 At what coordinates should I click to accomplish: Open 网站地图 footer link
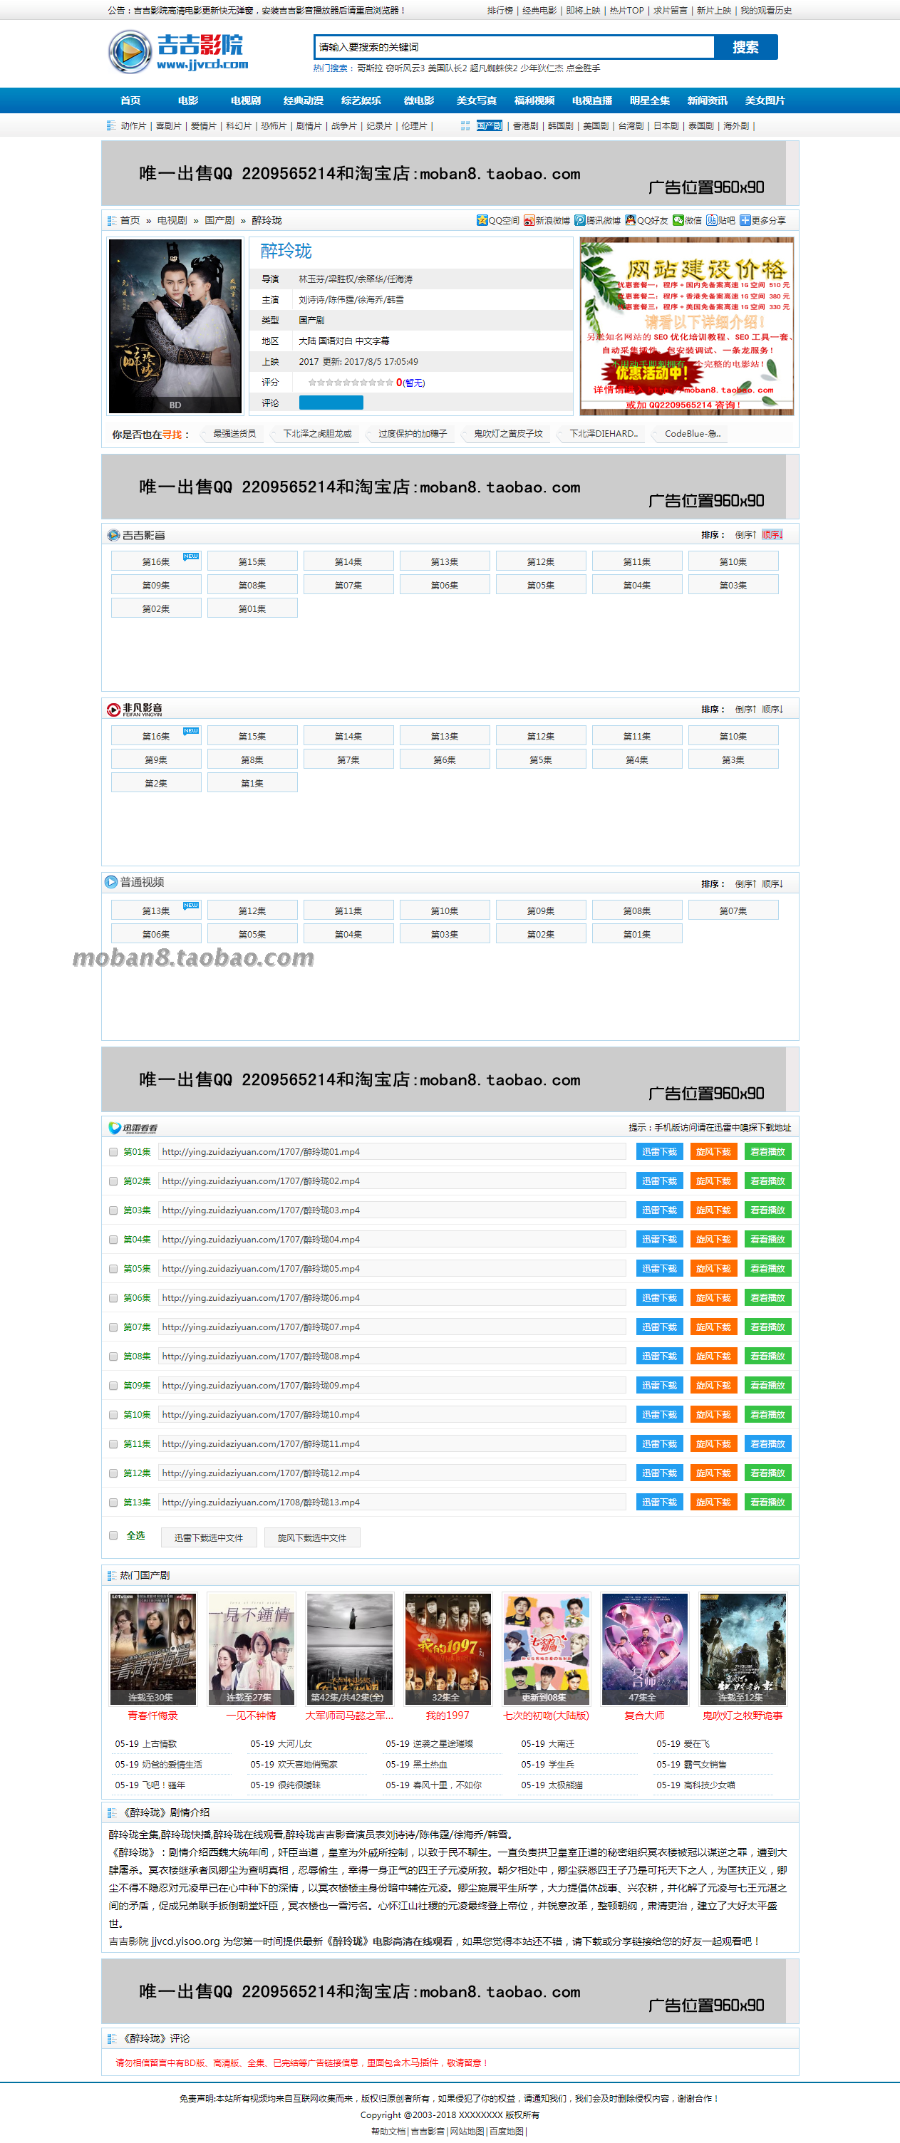tap(467, 2131)
